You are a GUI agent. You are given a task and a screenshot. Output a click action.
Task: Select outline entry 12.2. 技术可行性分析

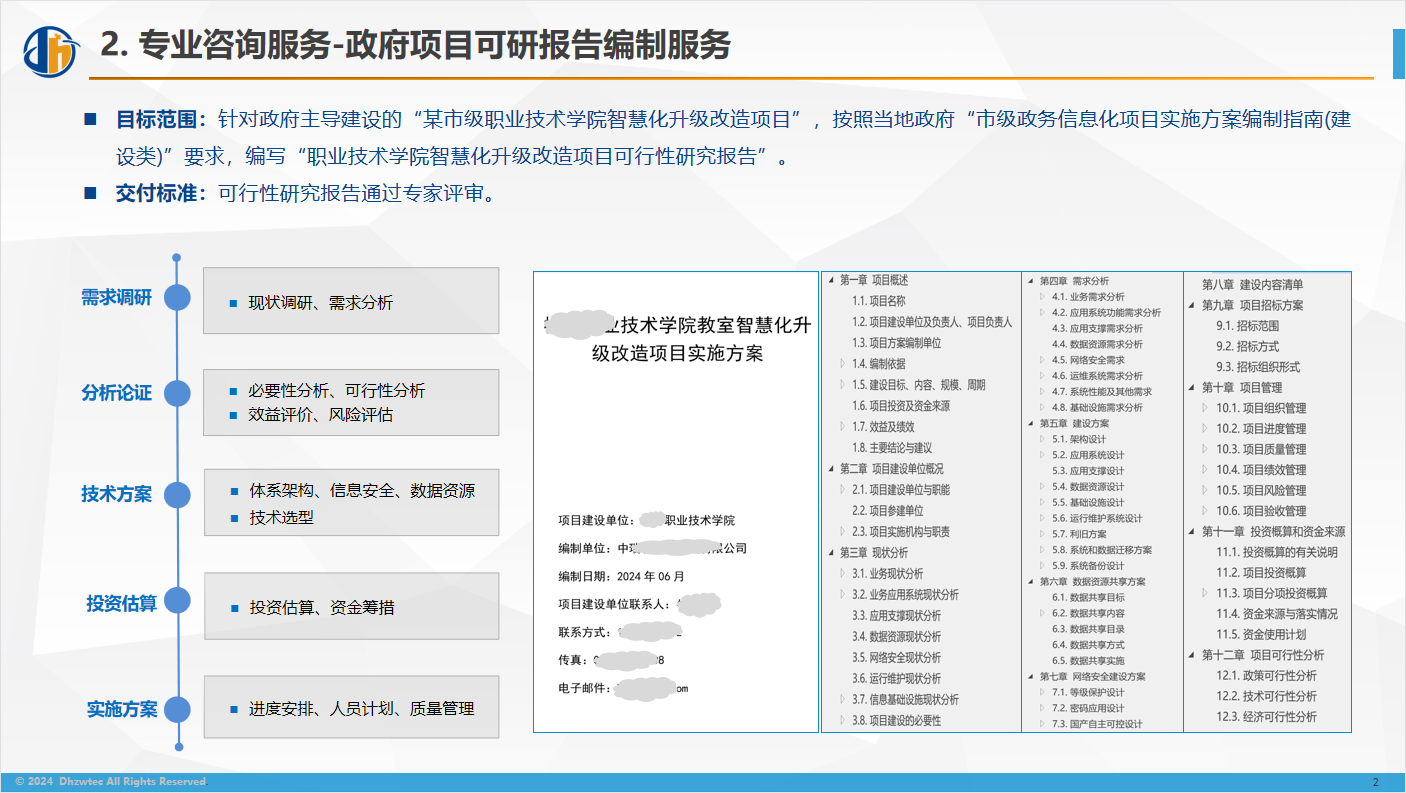pyautogui.click(x=1266, y=696)
